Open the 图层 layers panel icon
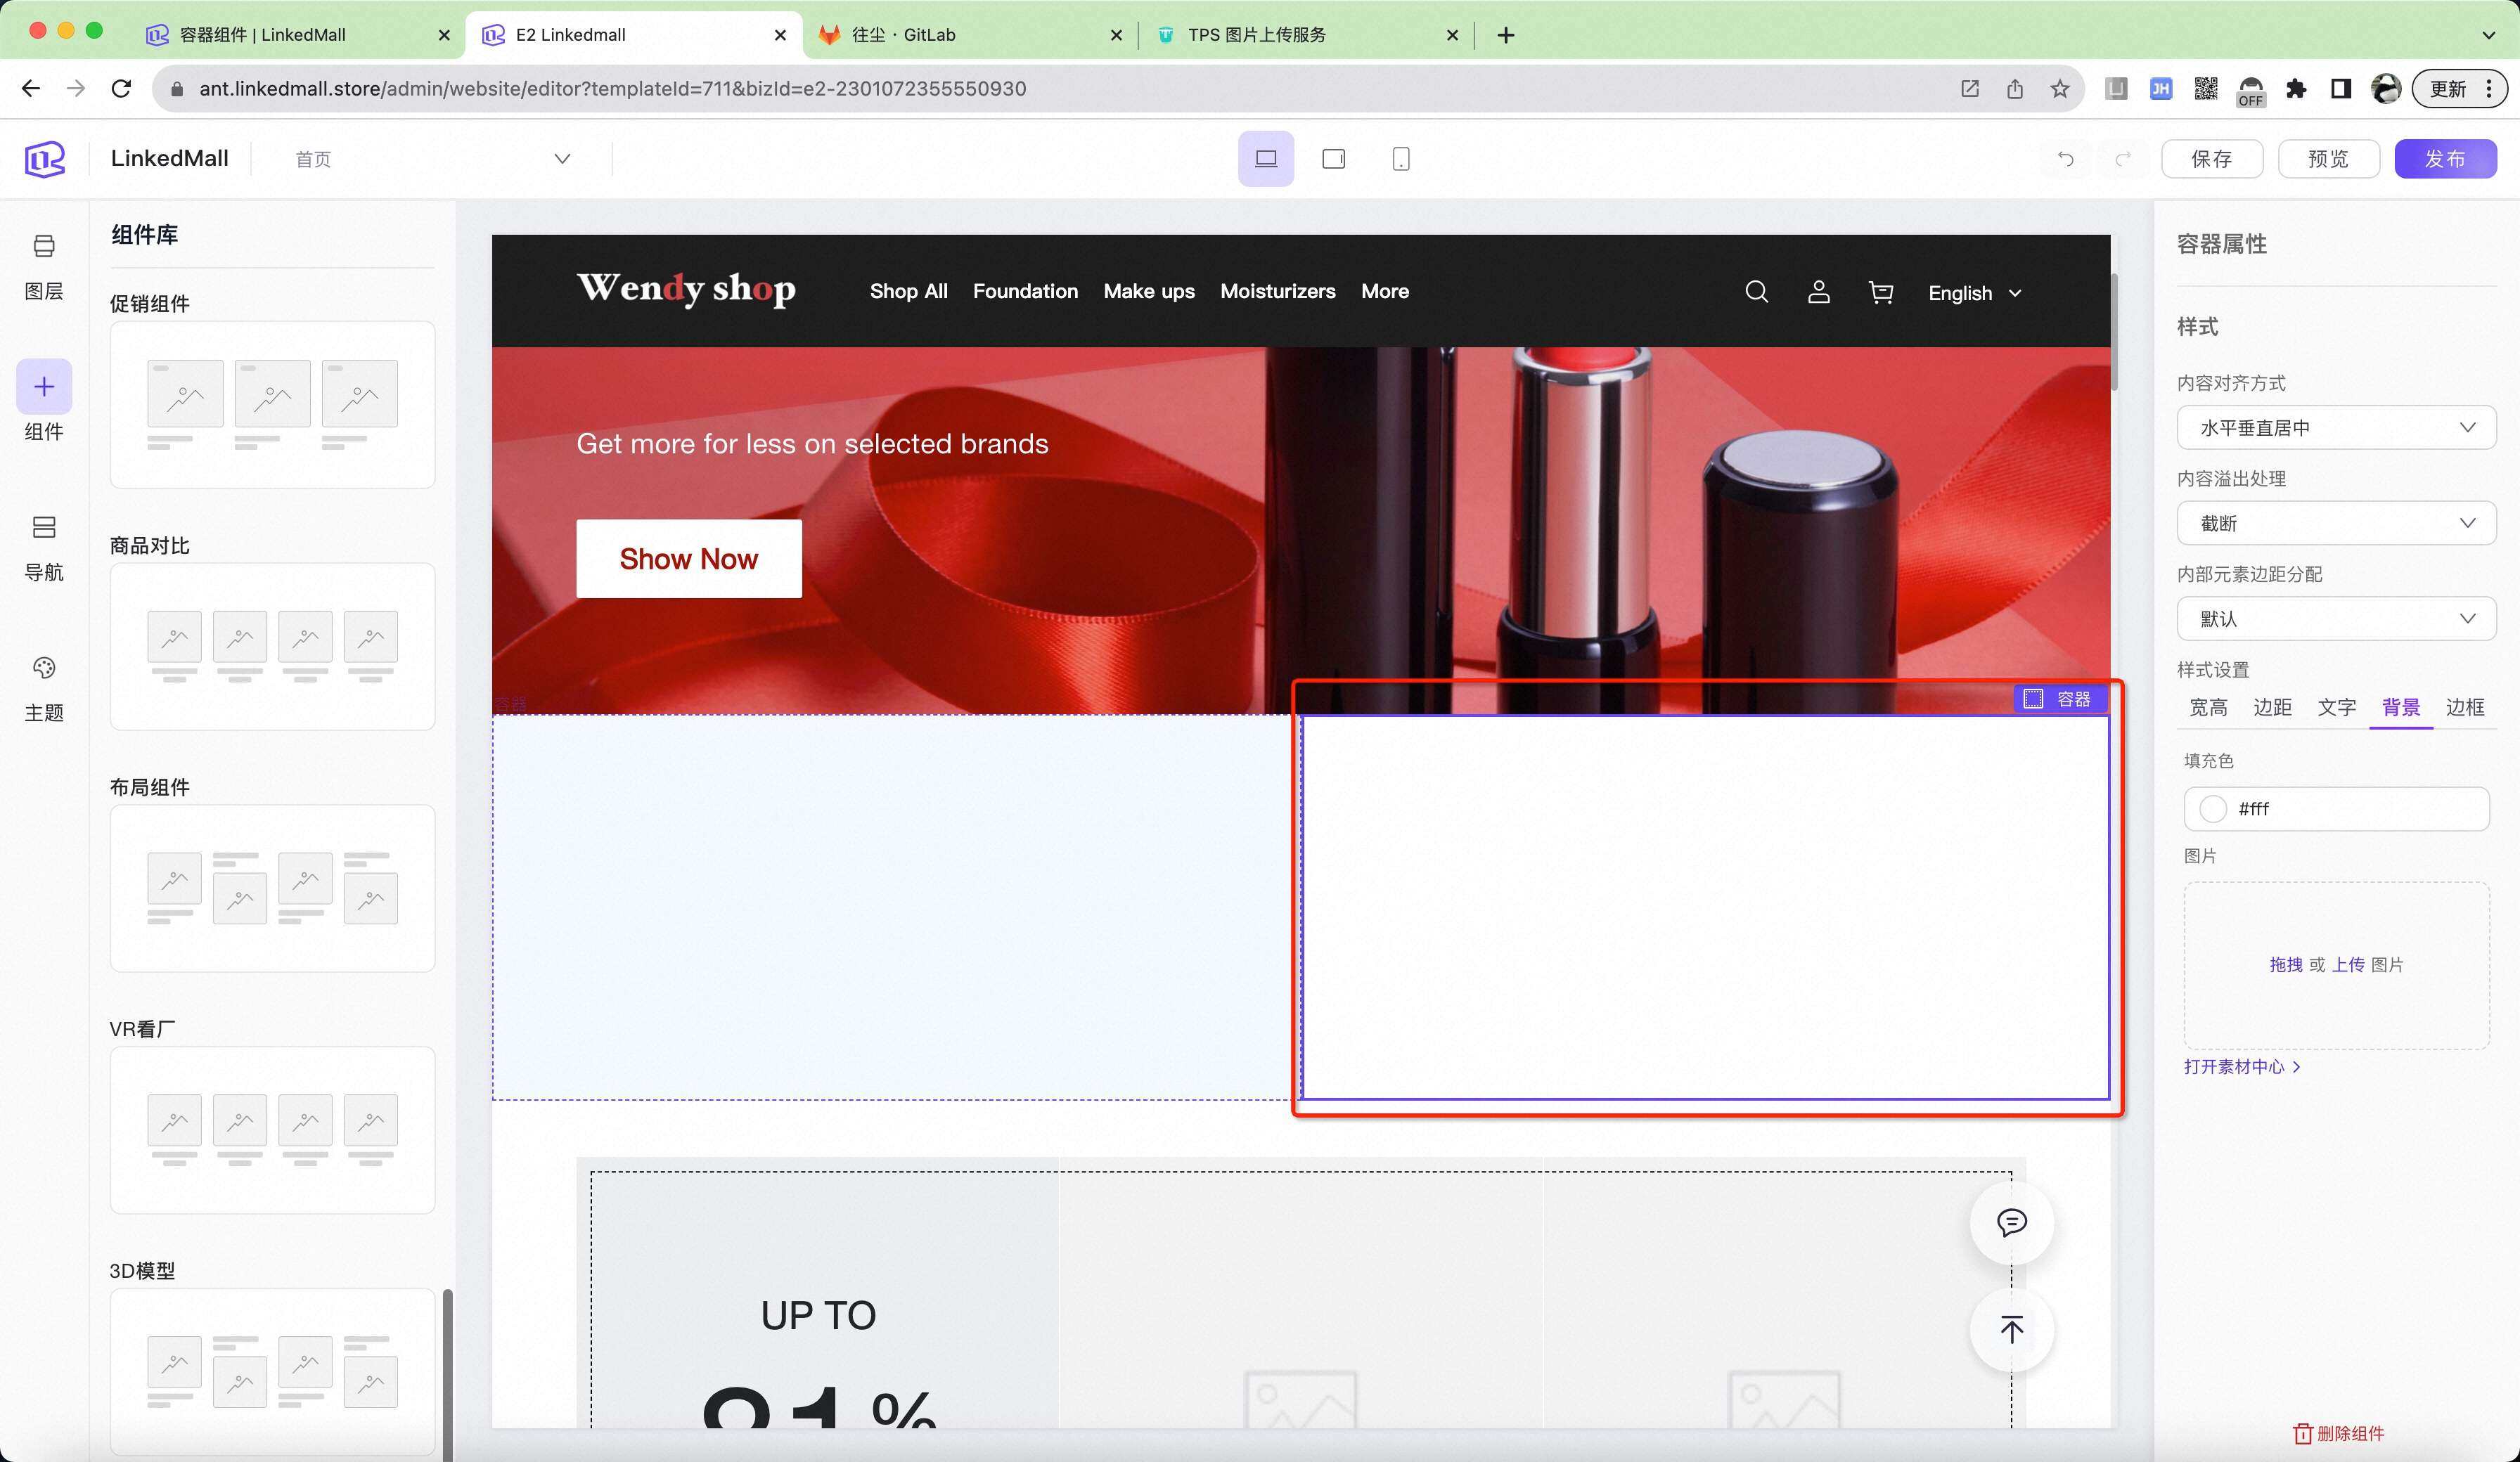Image resolution: width=2520 pixels, height=1462 pixels. (44, 246)
